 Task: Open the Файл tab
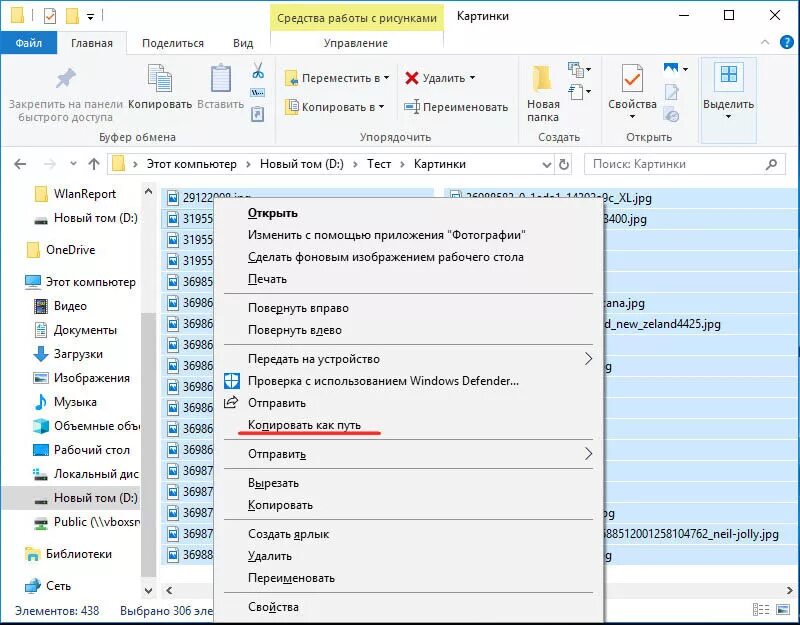29,43
